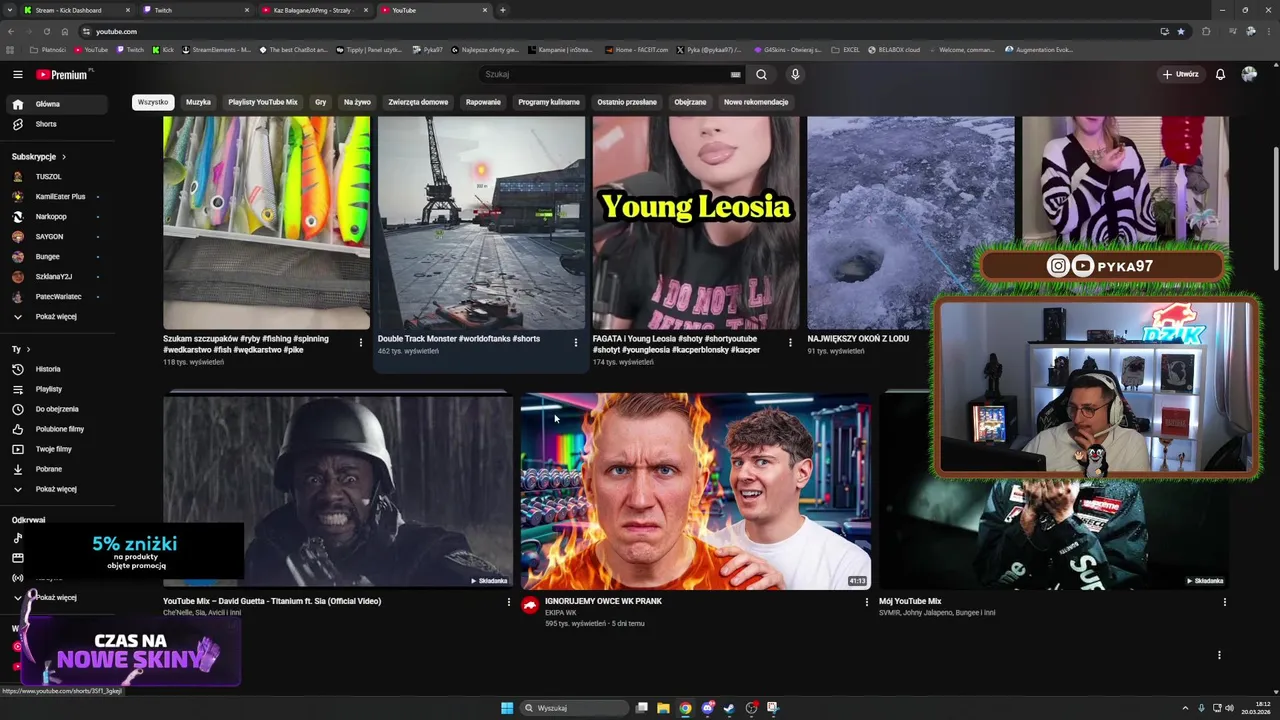Viewport: 1280px width, 720px height.
Task: Switch to the Twitch browser tab
Action: click(190, 10)
